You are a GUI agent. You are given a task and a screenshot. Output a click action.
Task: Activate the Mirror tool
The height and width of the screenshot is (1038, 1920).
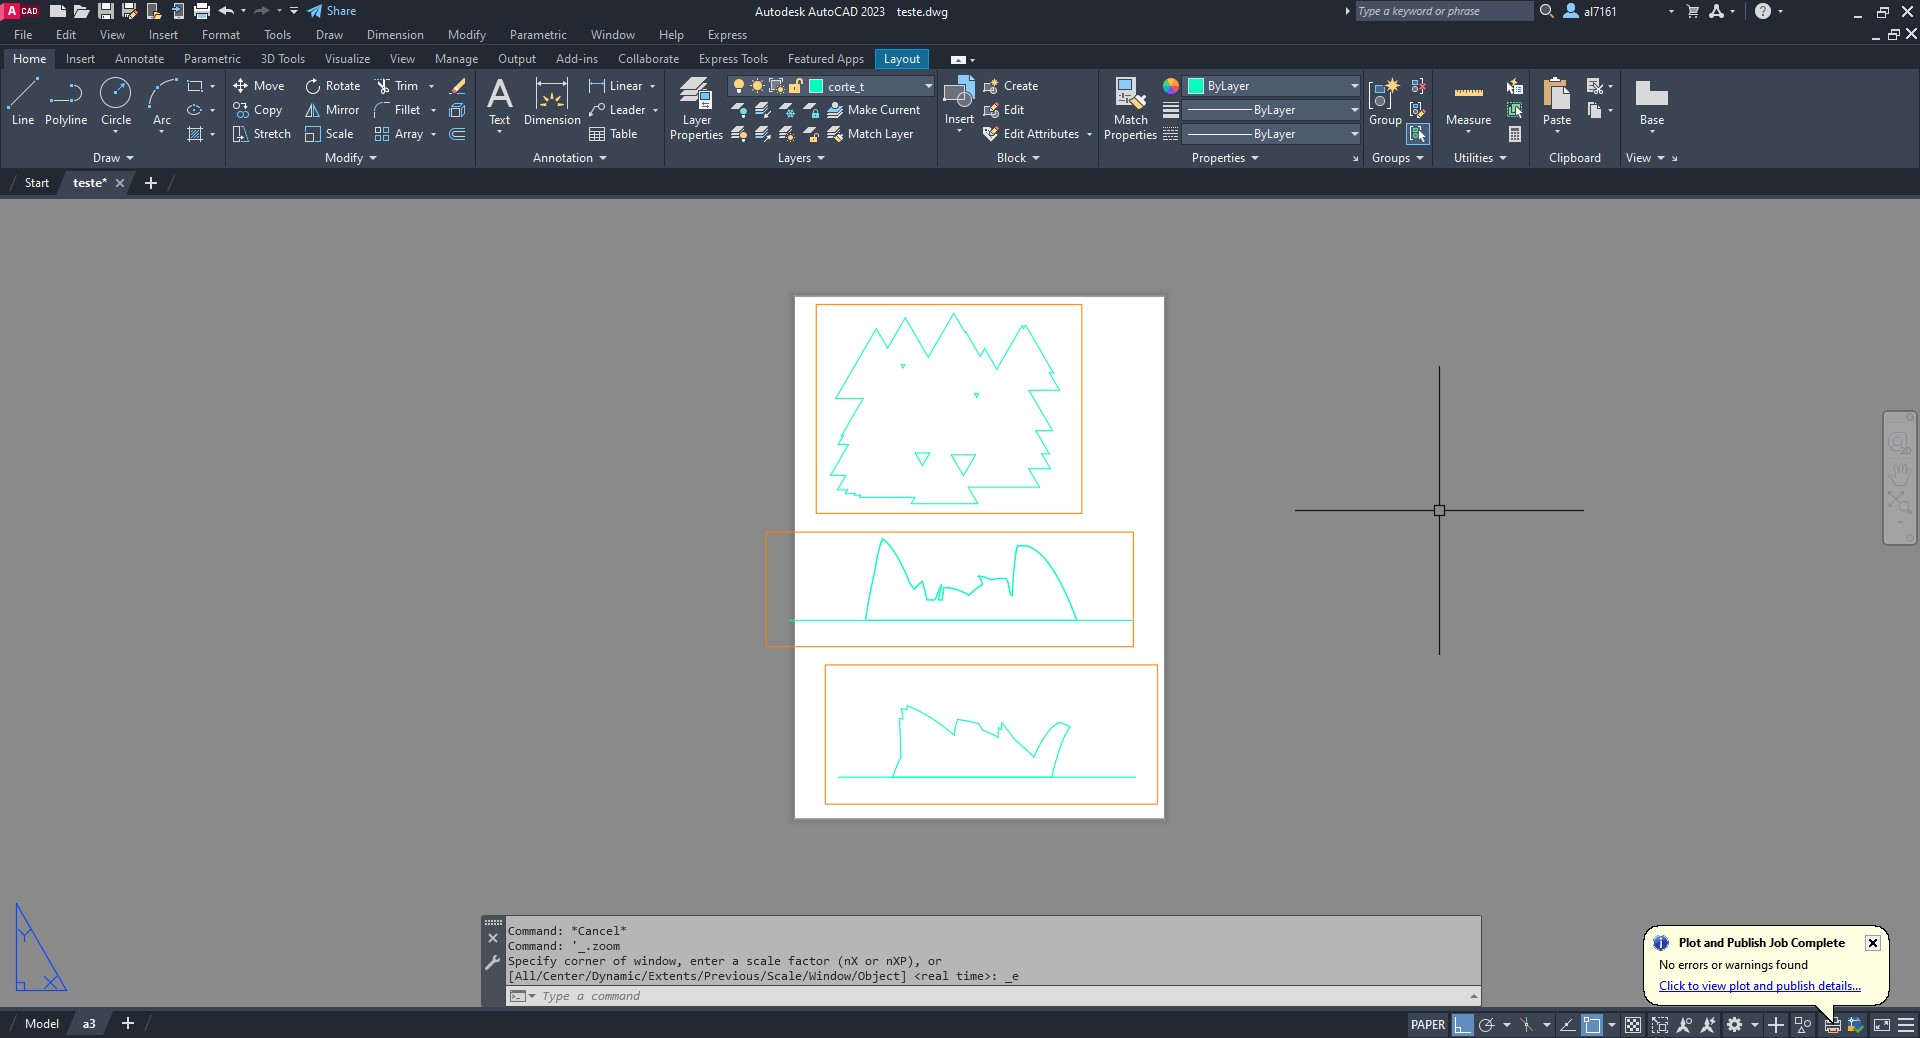(332, 110)
